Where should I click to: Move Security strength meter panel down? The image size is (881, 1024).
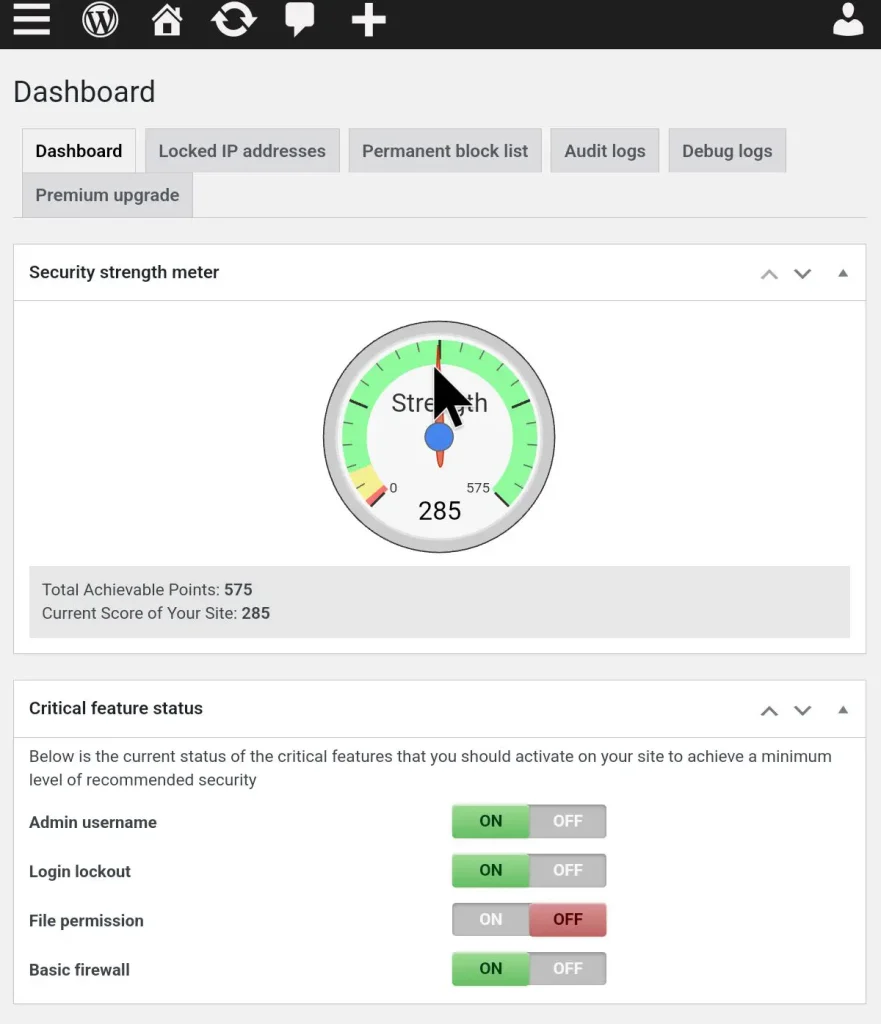802,274
